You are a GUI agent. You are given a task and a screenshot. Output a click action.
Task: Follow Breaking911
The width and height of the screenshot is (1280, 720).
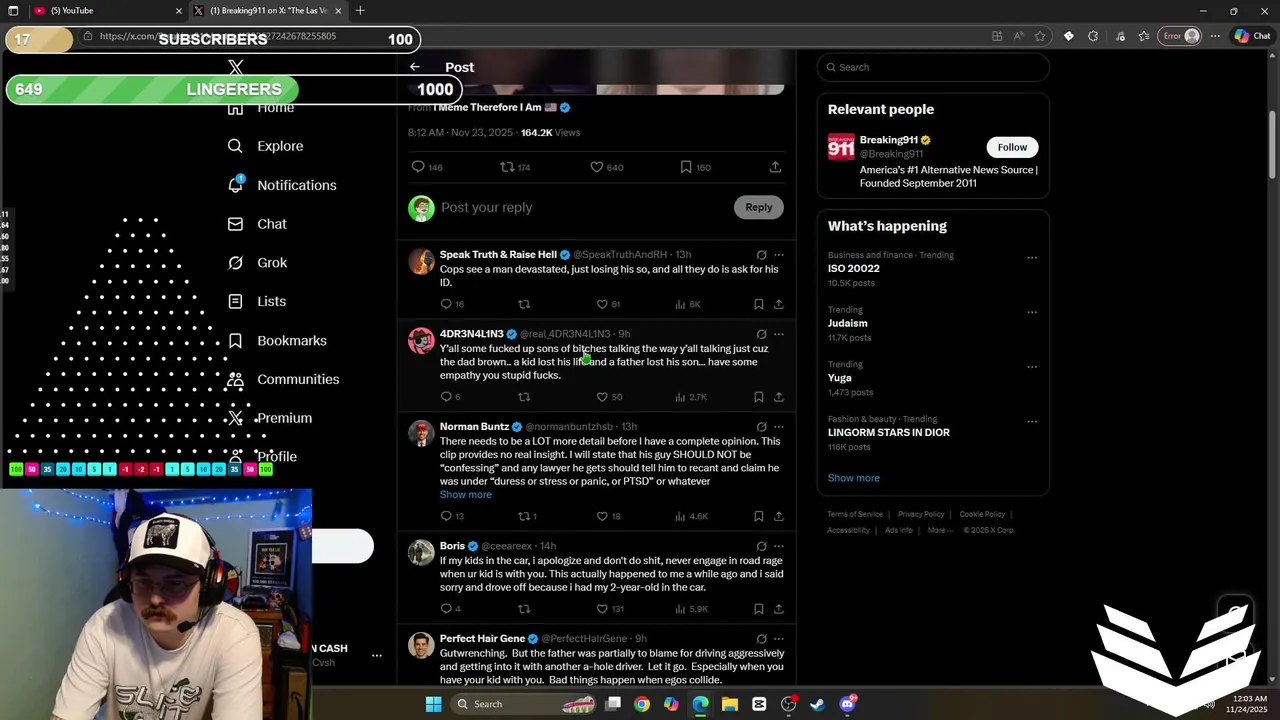point(1012,147)
